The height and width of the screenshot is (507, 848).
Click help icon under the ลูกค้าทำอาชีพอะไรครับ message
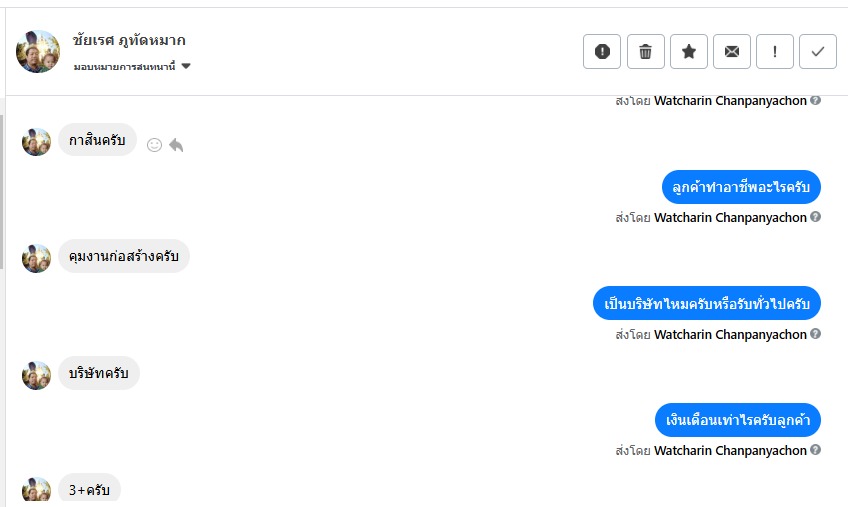point(816,218)
